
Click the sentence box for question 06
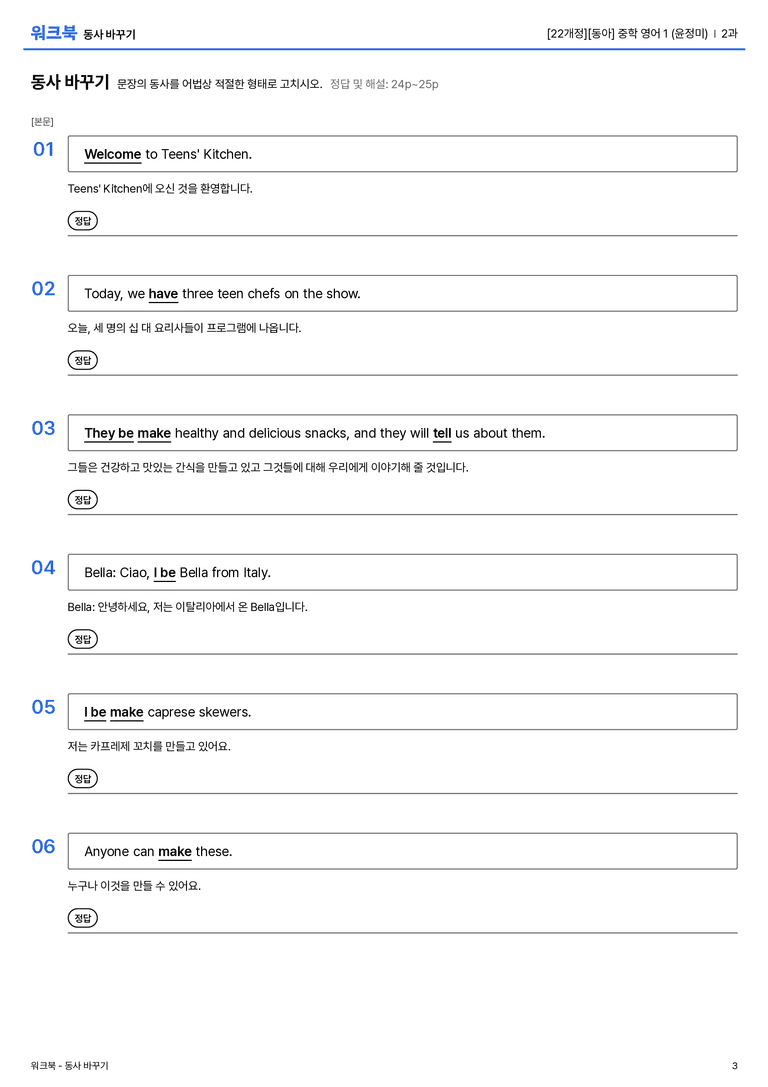pos(402,851)
